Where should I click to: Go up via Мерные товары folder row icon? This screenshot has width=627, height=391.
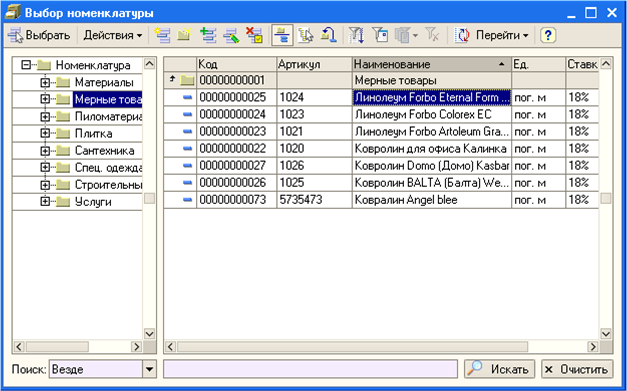click(187, 80)
